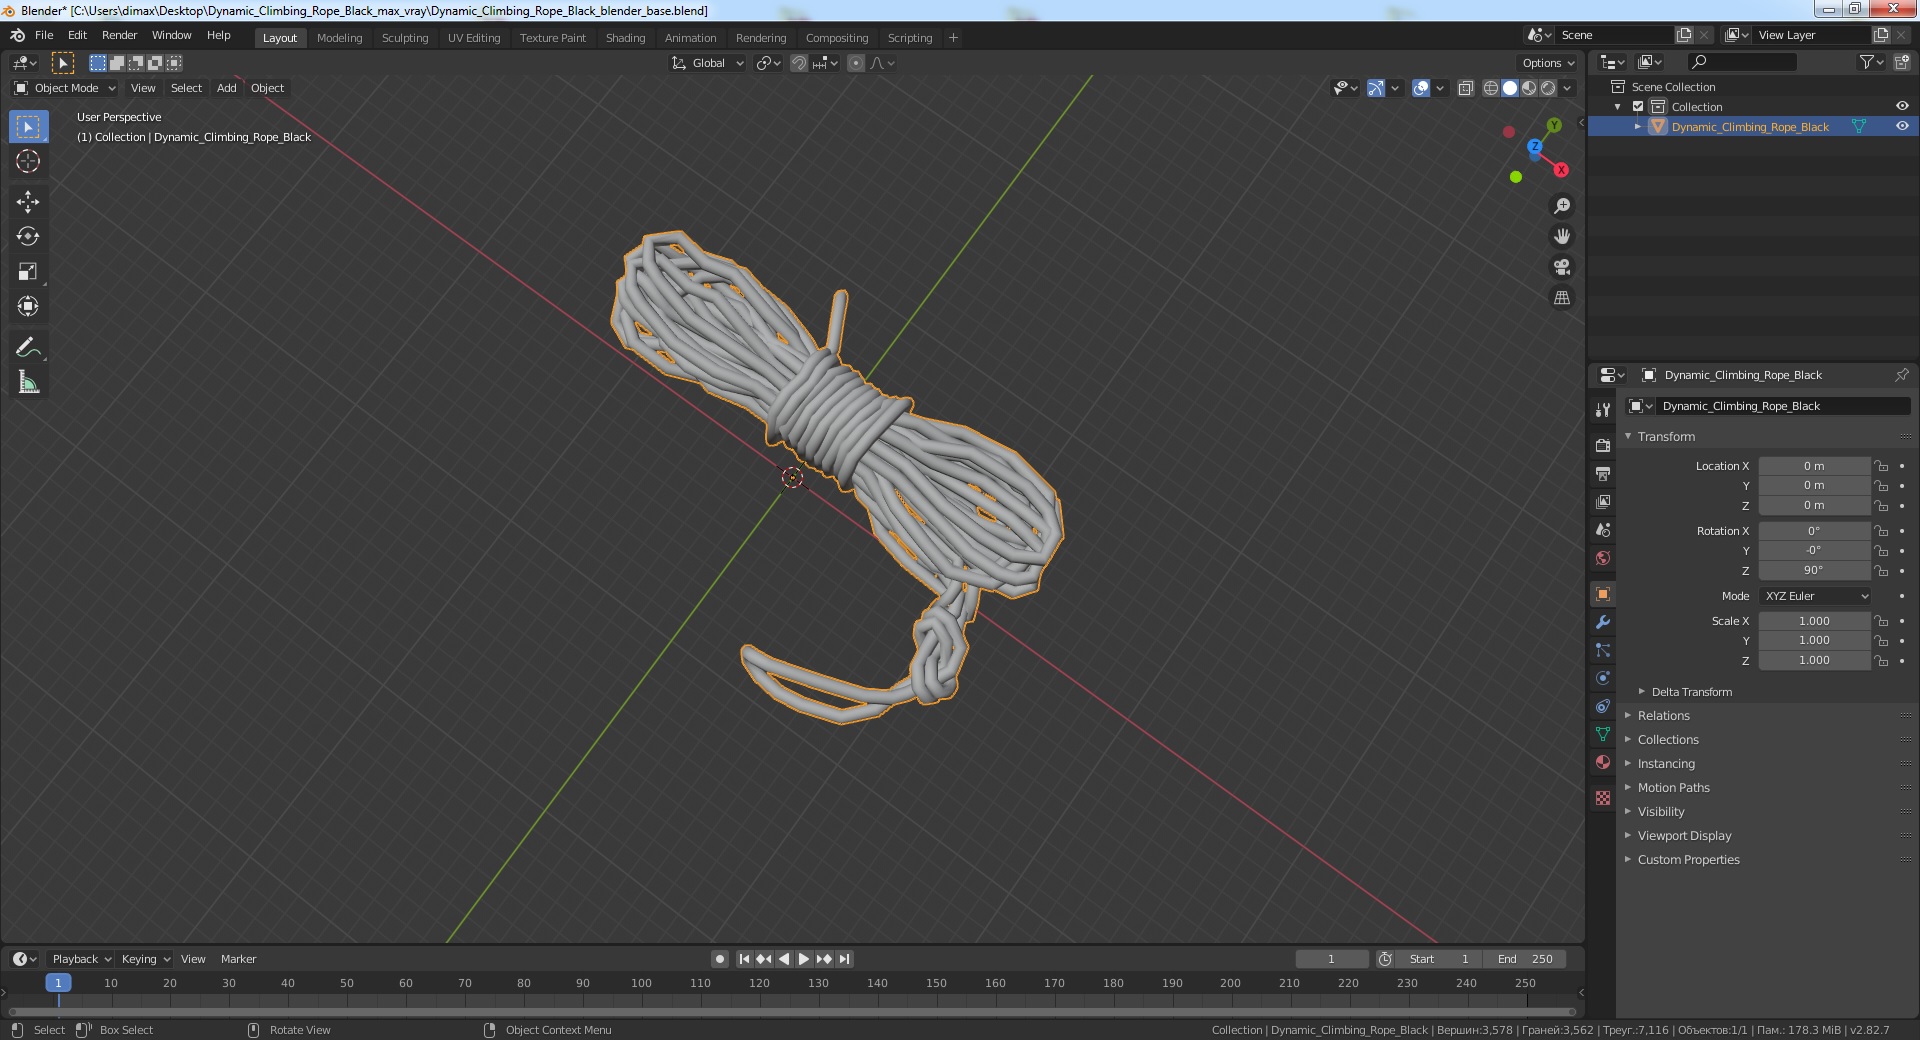Switch perspective/orthographic grid icon

point(1562,298)
